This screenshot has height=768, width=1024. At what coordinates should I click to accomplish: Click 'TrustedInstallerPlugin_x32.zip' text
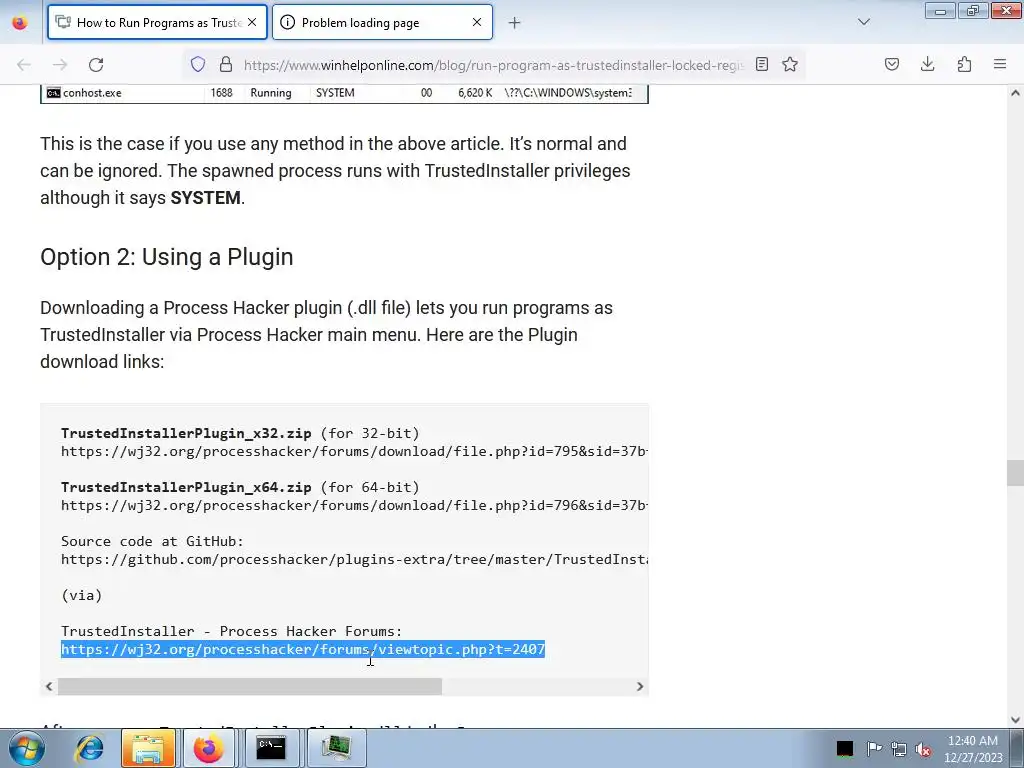(186, 434)
